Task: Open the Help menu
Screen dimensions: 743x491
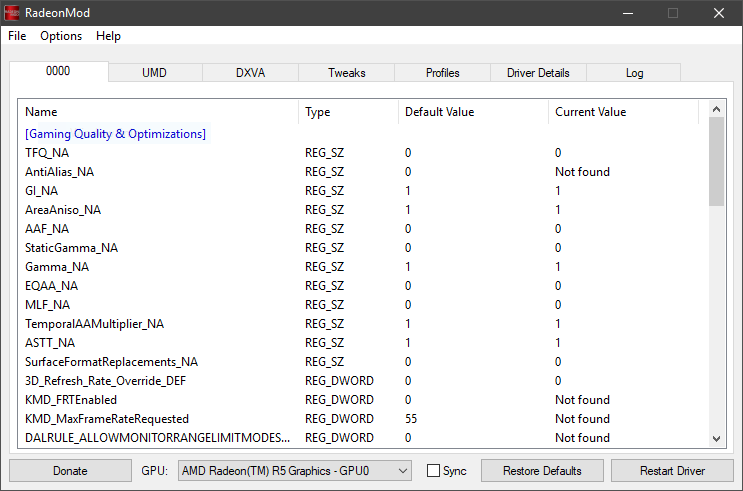Action: coord(108,36)
